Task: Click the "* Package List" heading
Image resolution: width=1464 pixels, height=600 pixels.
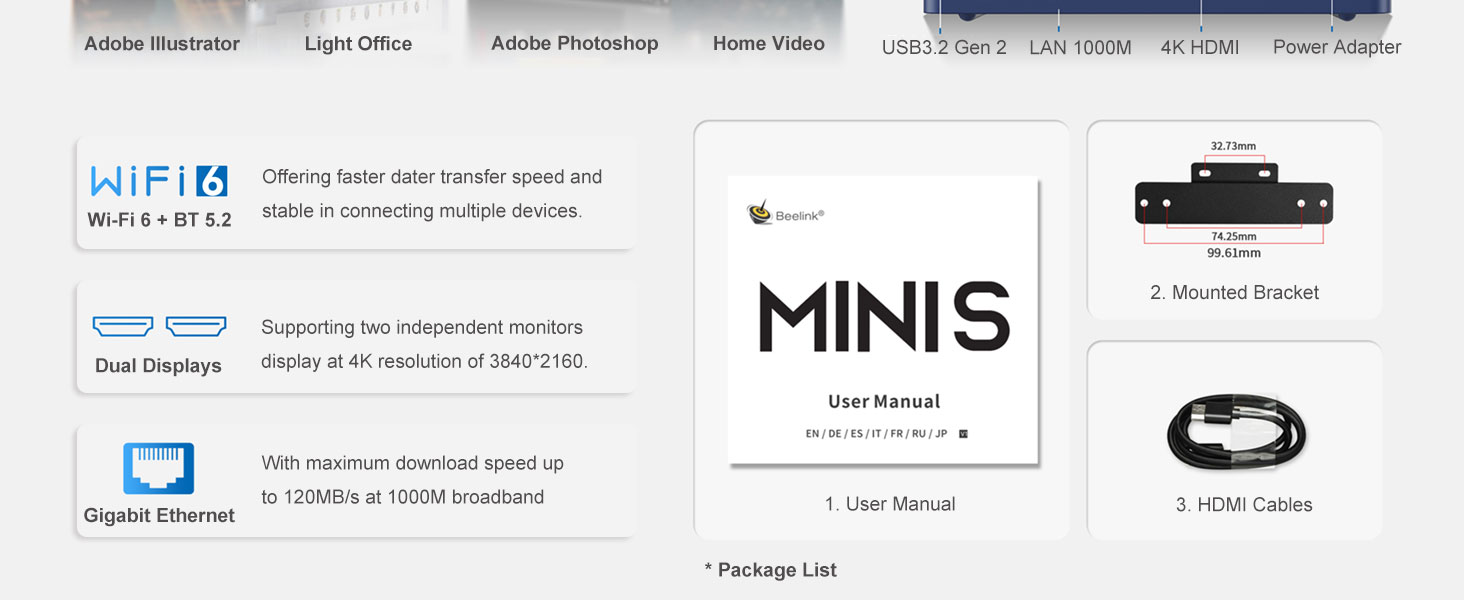Action: pyautogui.click(x=770, y=570)
